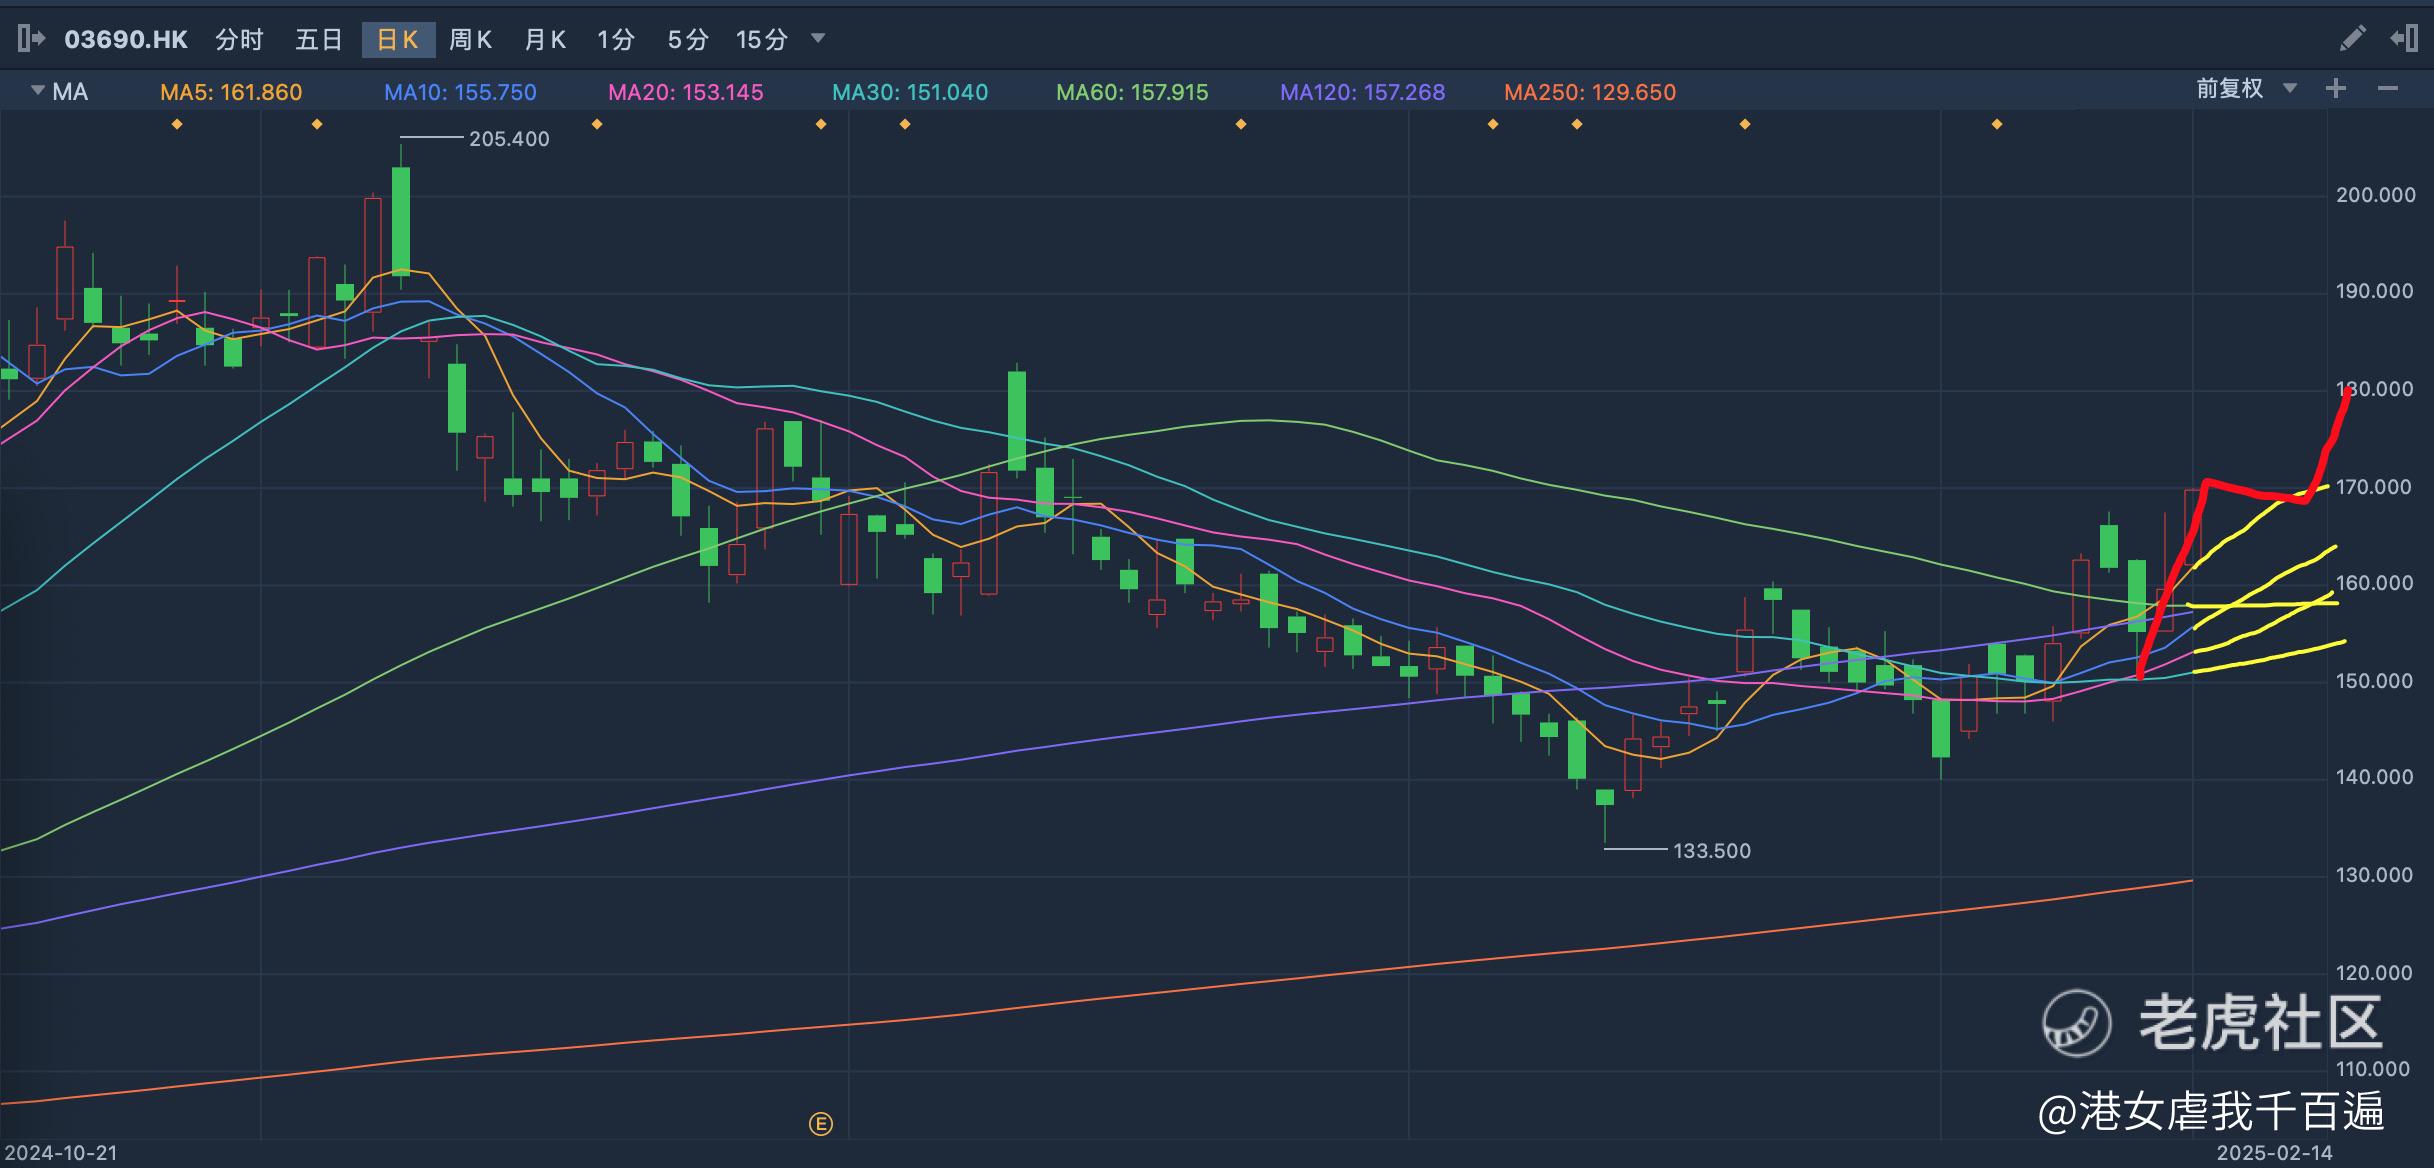Click the first orange diamond event marker
The width and height of the screenshot is (2434, 1168).
click(177, 124)
